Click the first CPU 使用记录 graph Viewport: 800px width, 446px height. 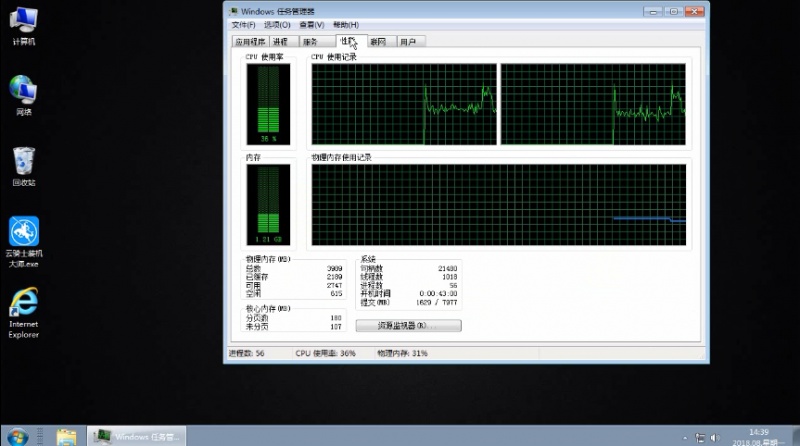click(x=404, y=104)
